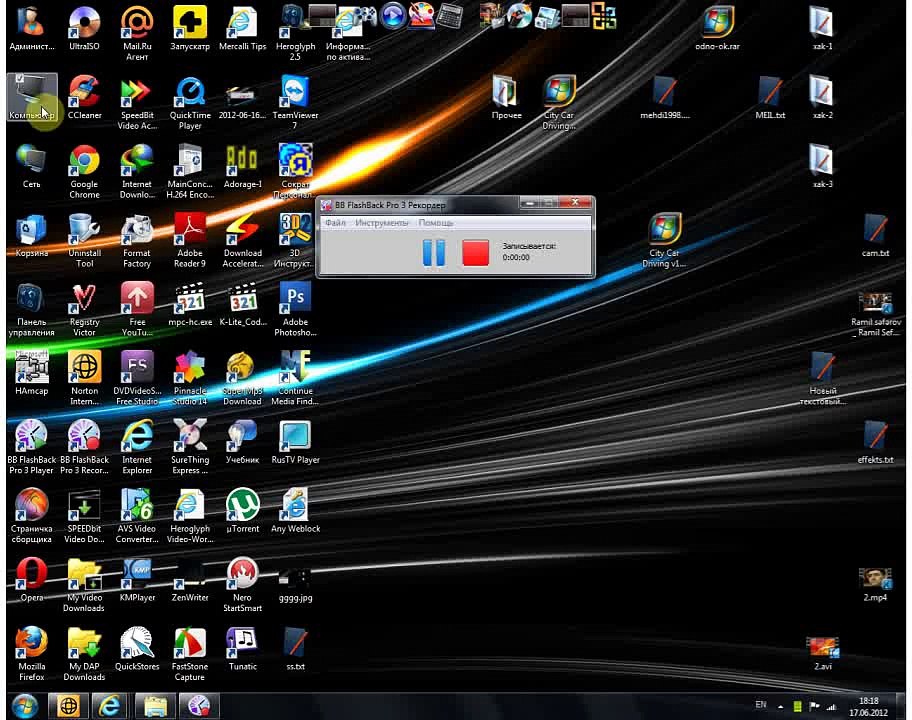Select the AVS Video Converter icon

137,516
